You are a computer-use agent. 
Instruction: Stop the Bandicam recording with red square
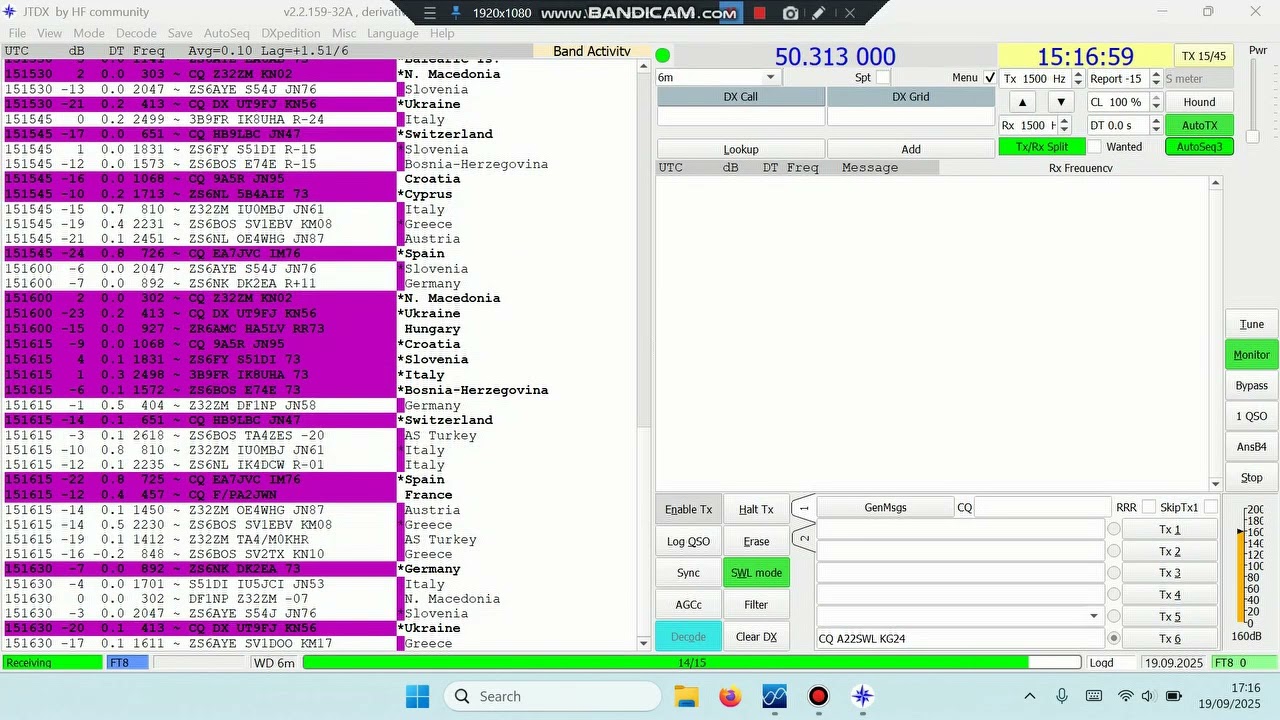(759, 13)
